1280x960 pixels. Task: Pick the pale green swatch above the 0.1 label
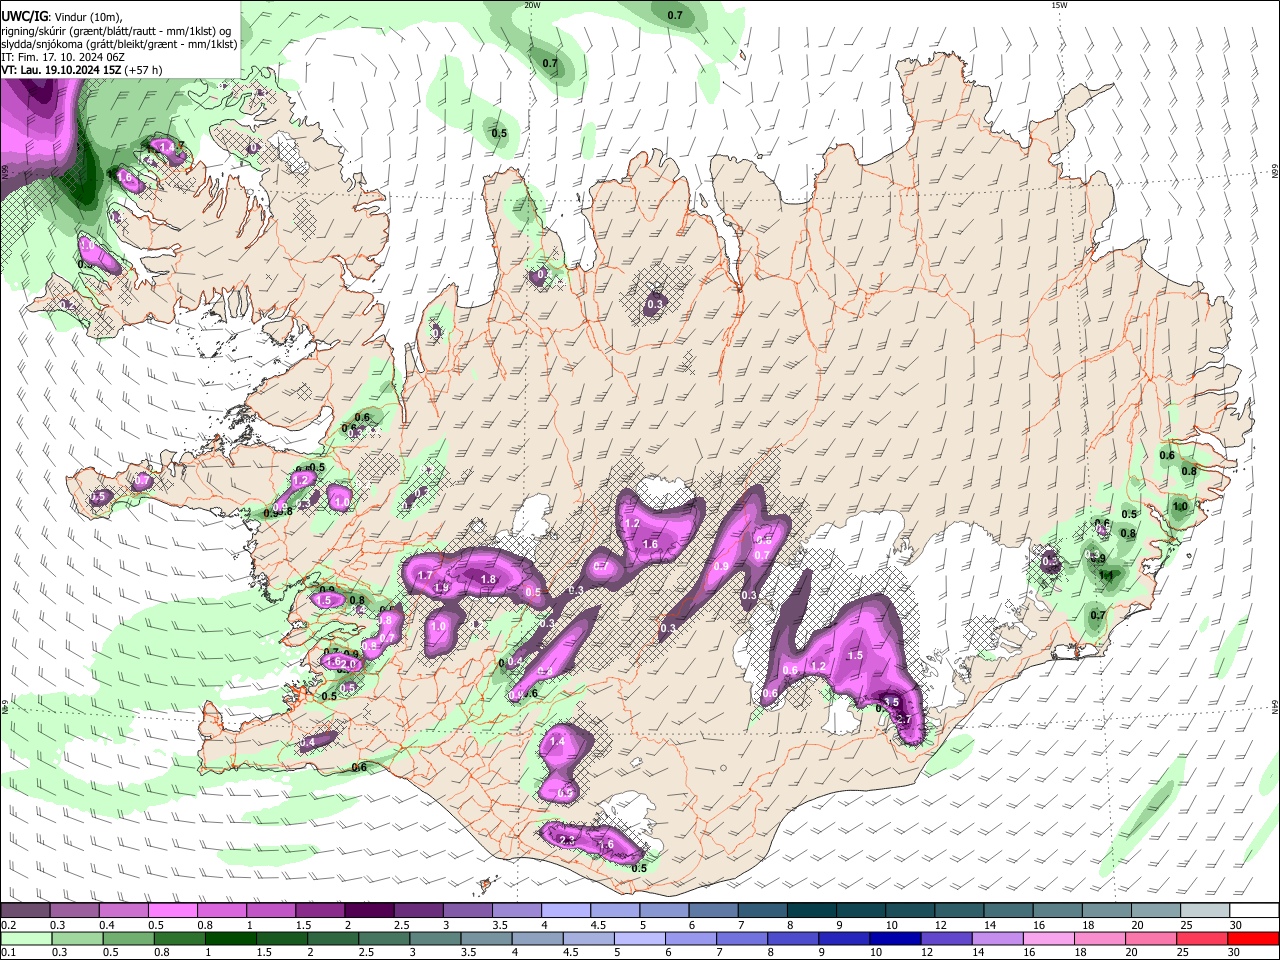point(24,939)
